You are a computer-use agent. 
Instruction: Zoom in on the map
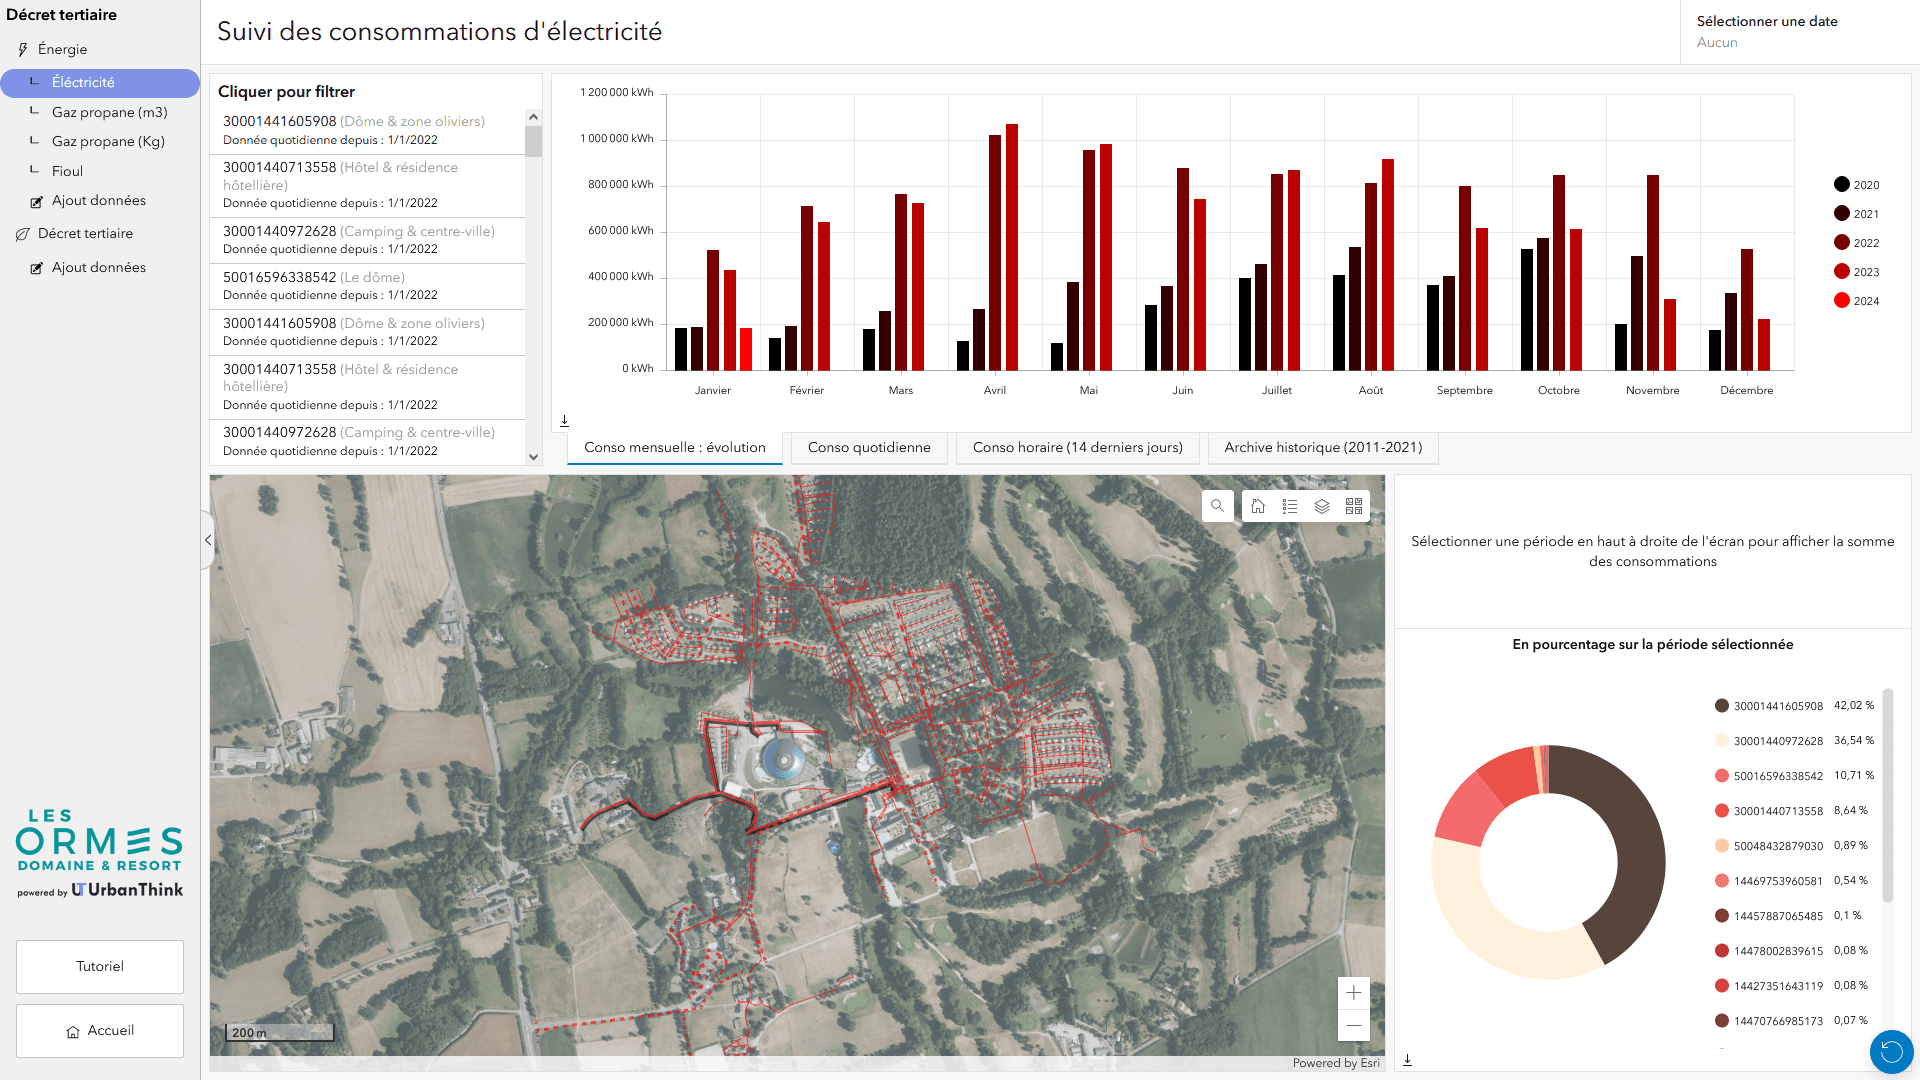coord(1353,993)
